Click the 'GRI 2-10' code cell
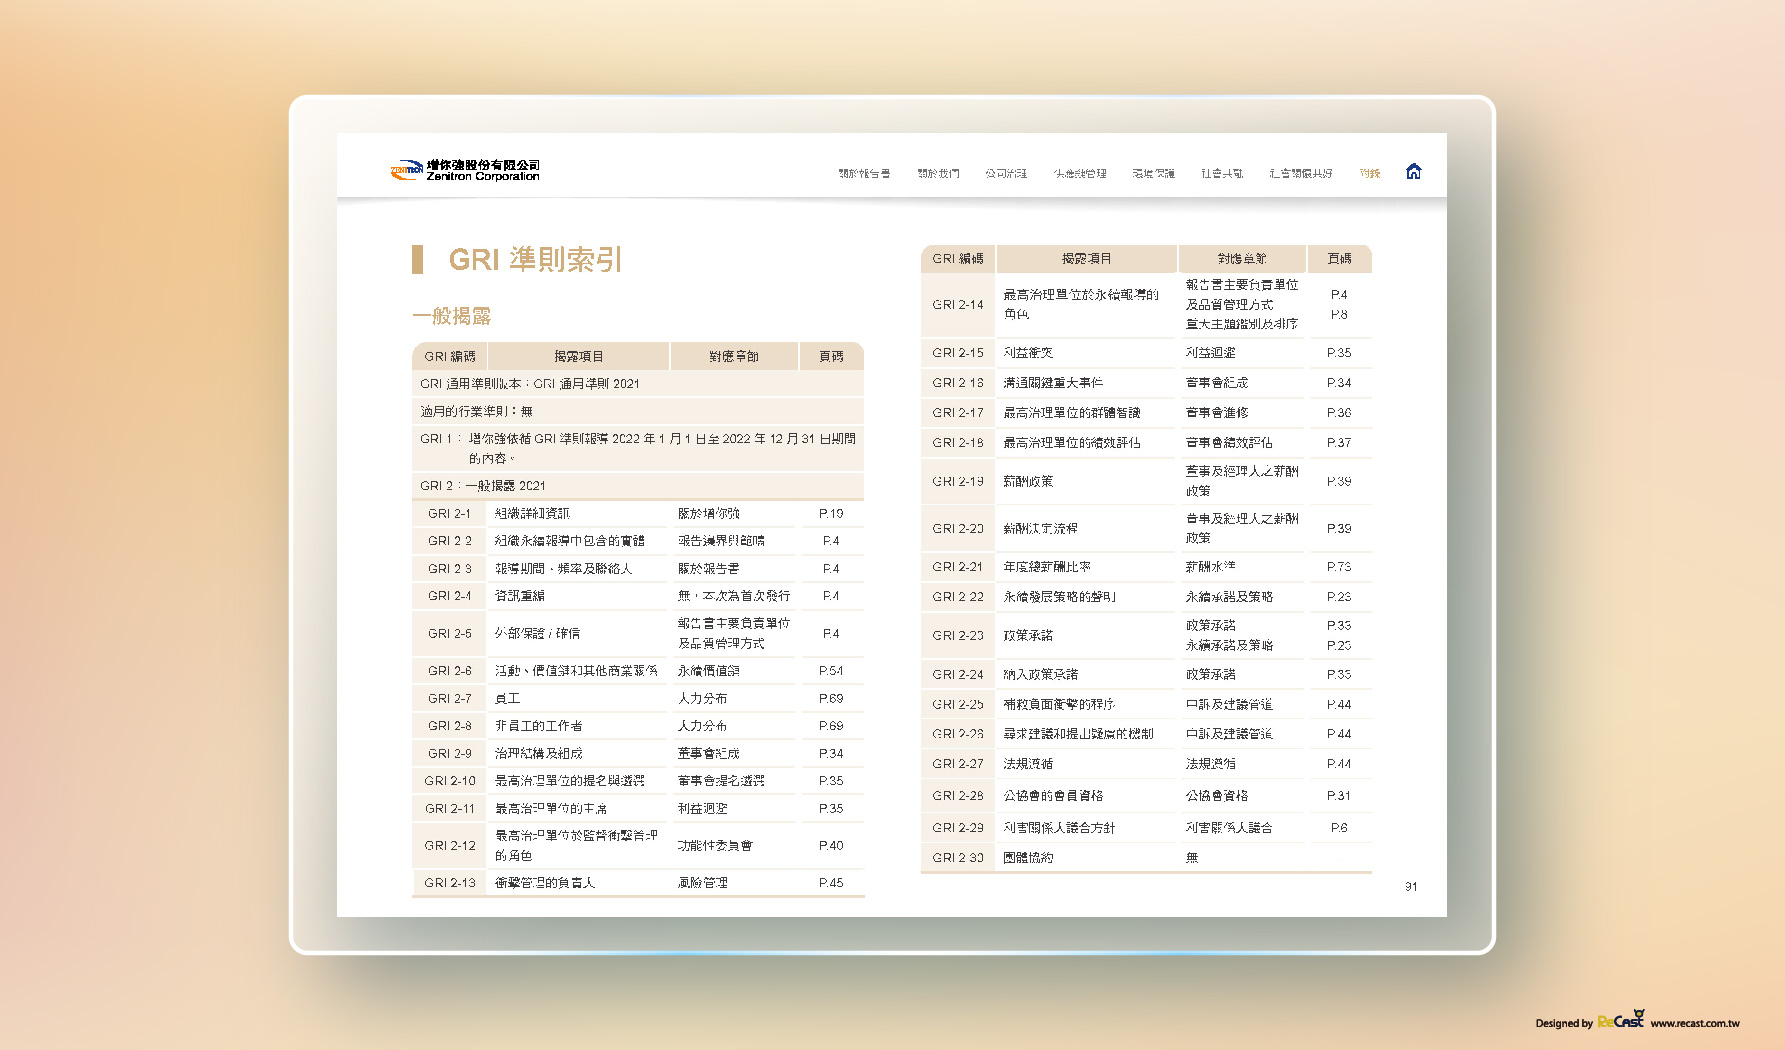Viewport: 1785px width, 1050px height. 449,780
